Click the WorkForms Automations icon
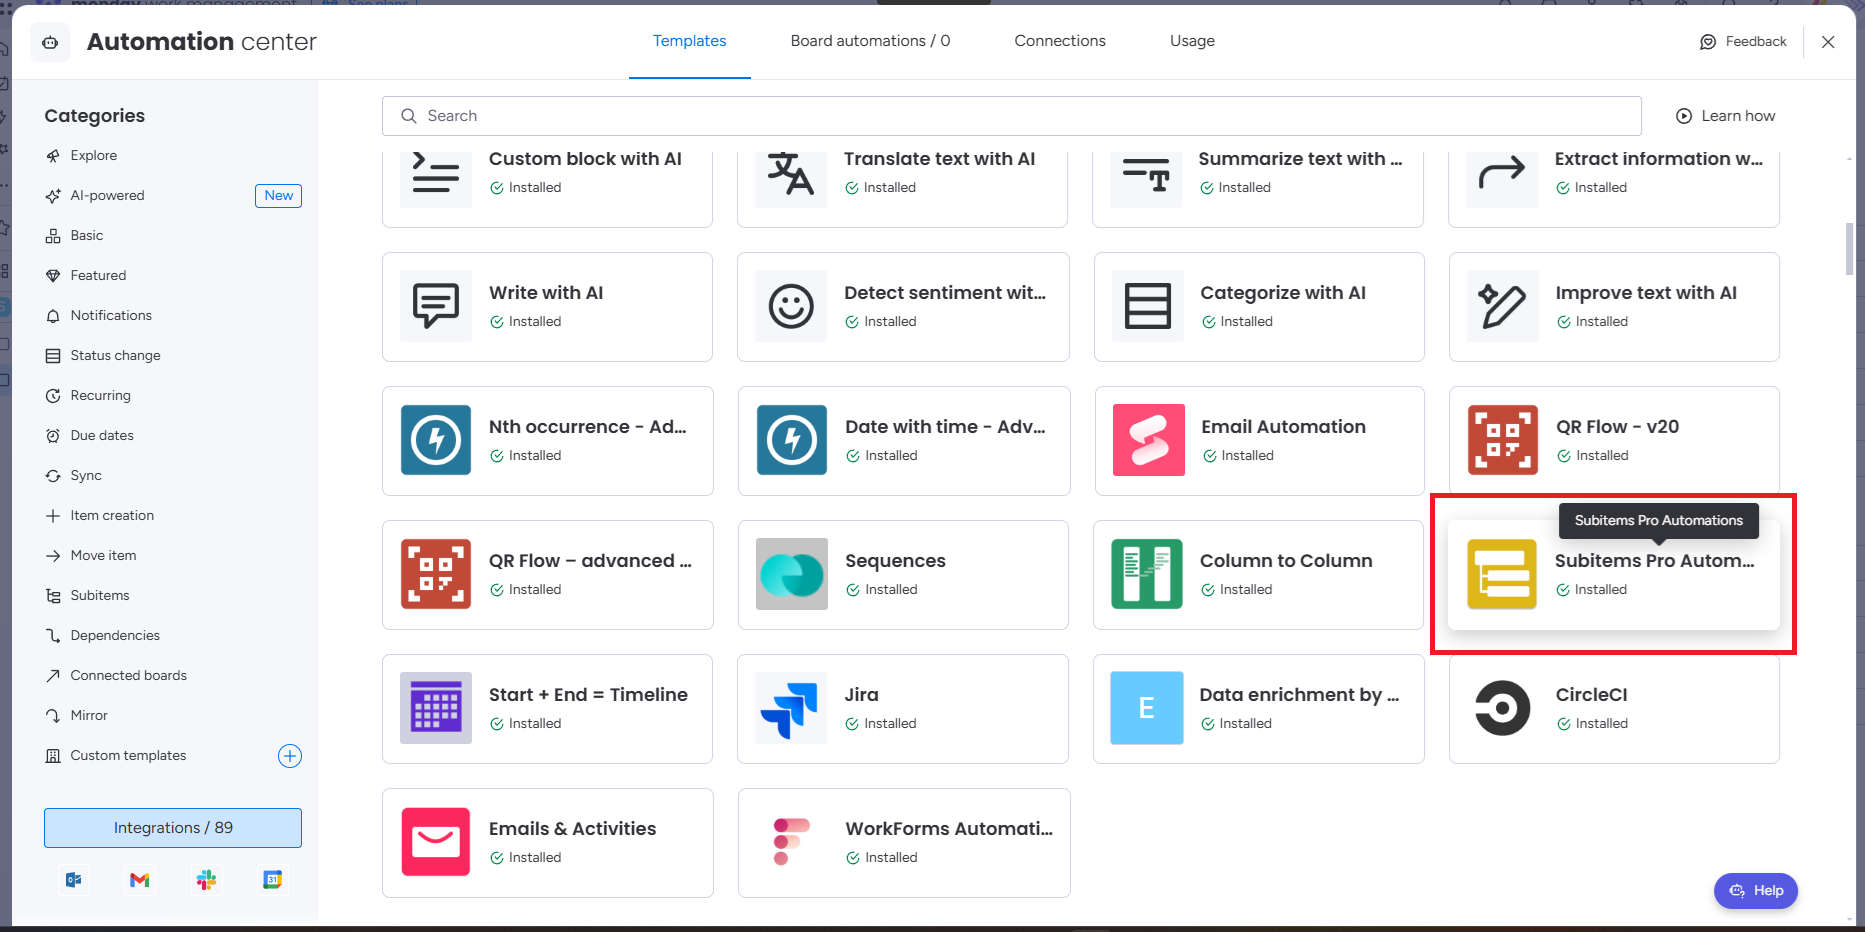 point(792,842)
